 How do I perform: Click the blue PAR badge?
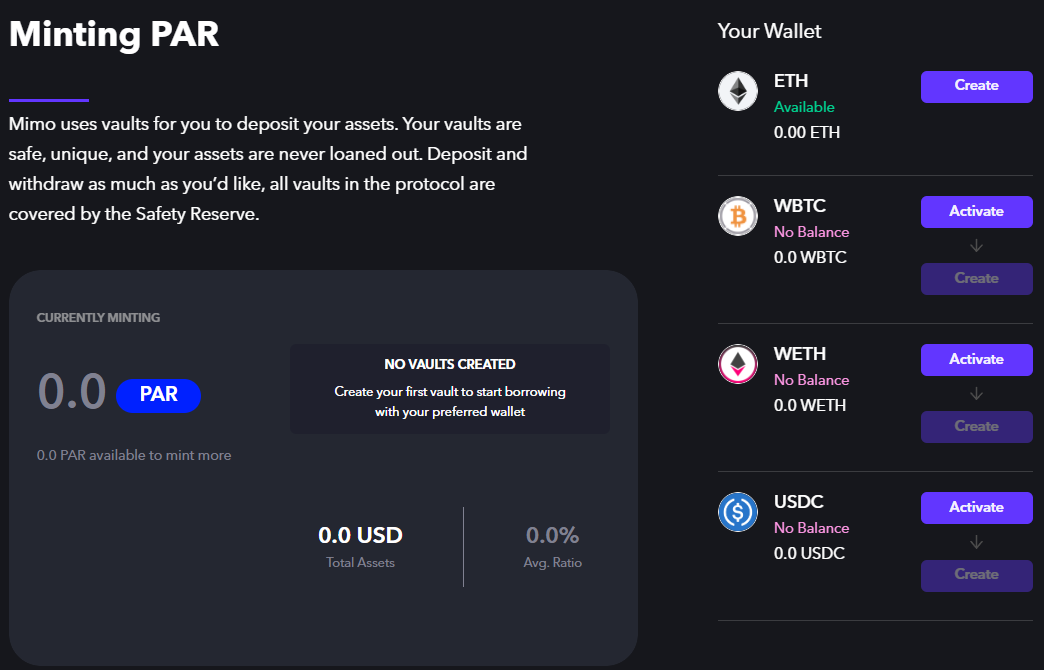(x=158, y=395)
